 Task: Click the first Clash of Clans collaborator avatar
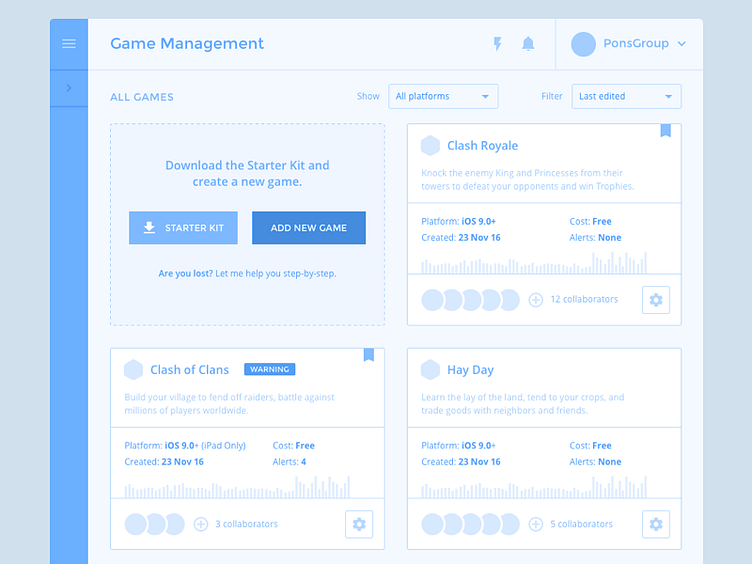click(135, 524)
